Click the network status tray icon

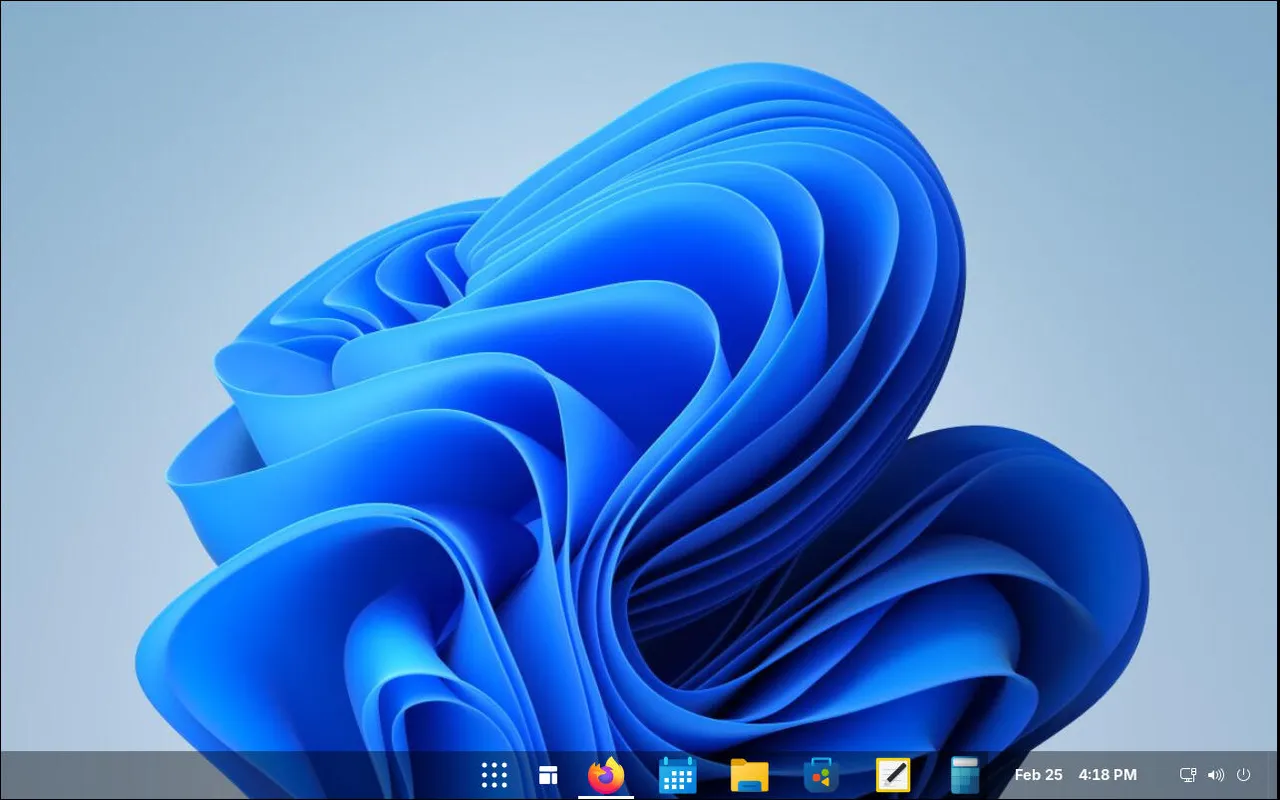tap(1188, 775)
